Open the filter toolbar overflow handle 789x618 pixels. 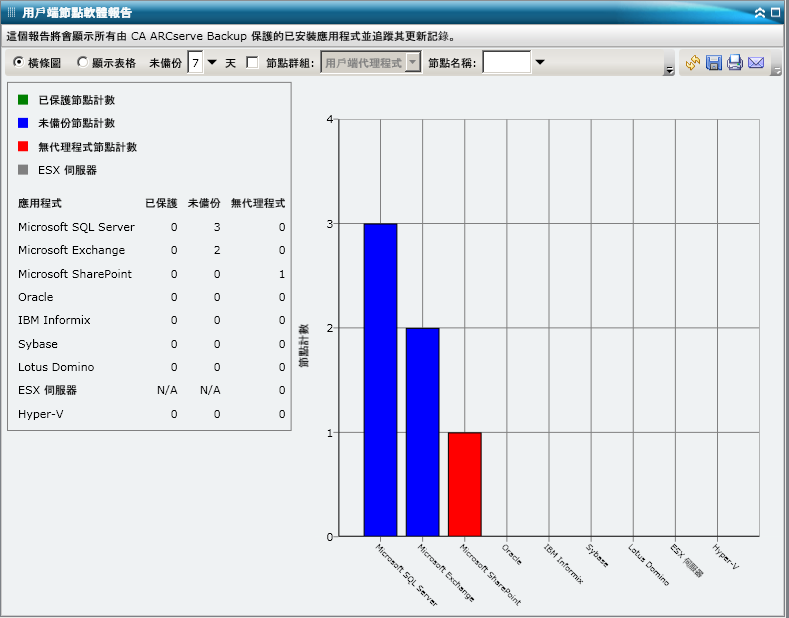[669, 71]
